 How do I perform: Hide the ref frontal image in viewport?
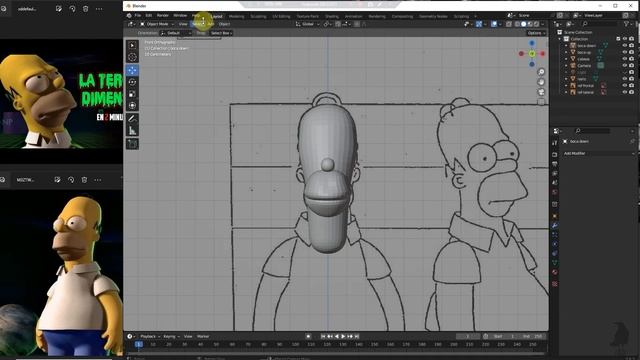[x=625, y=86]
